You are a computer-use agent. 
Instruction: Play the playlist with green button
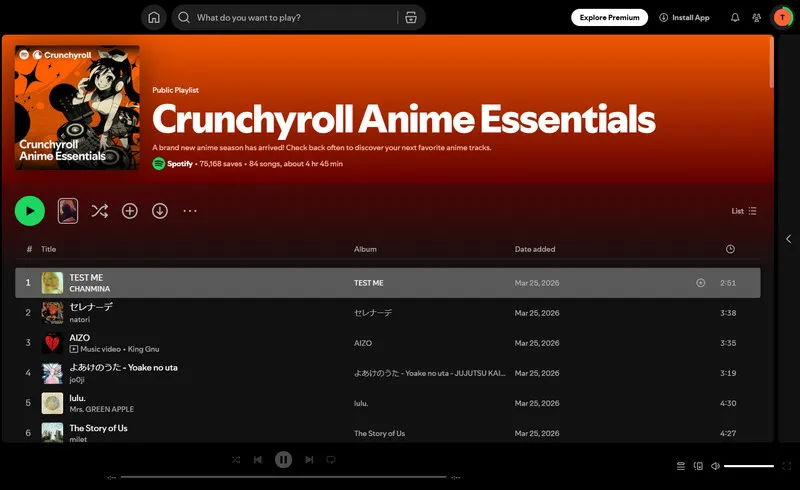coord(30,211)
